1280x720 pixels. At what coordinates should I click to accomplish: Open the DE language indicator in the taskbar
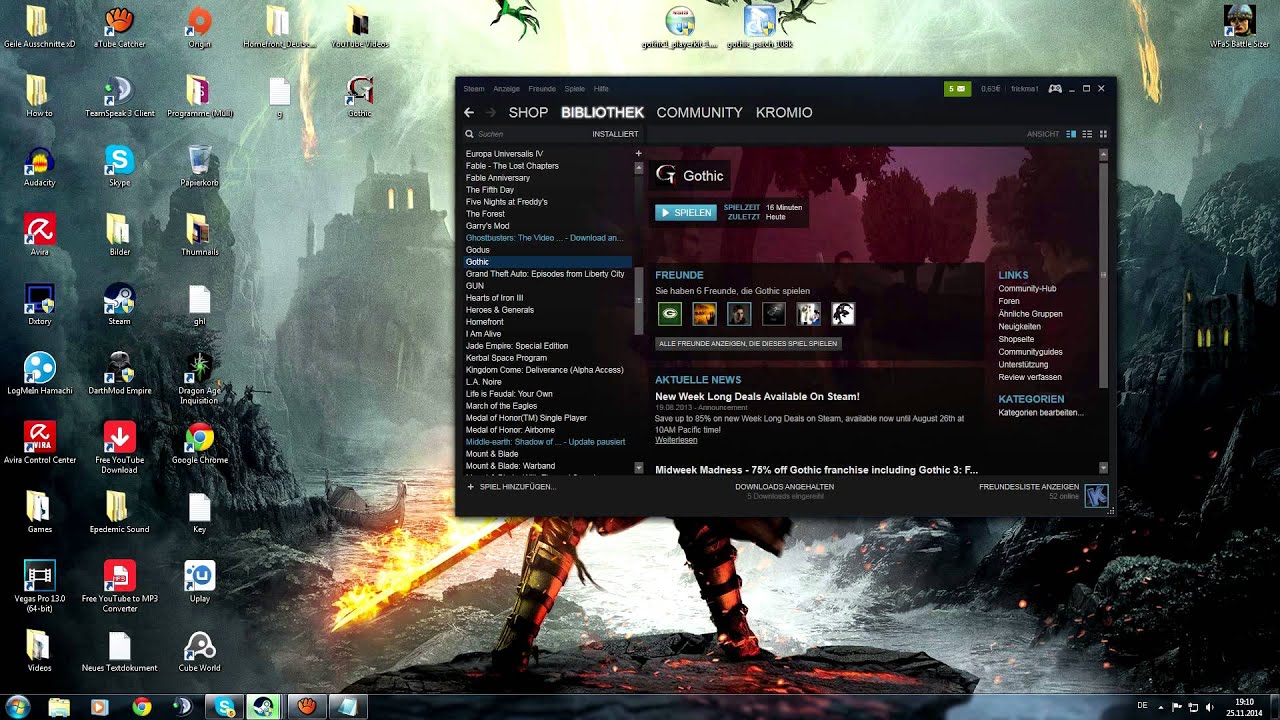coord(1143,706)
